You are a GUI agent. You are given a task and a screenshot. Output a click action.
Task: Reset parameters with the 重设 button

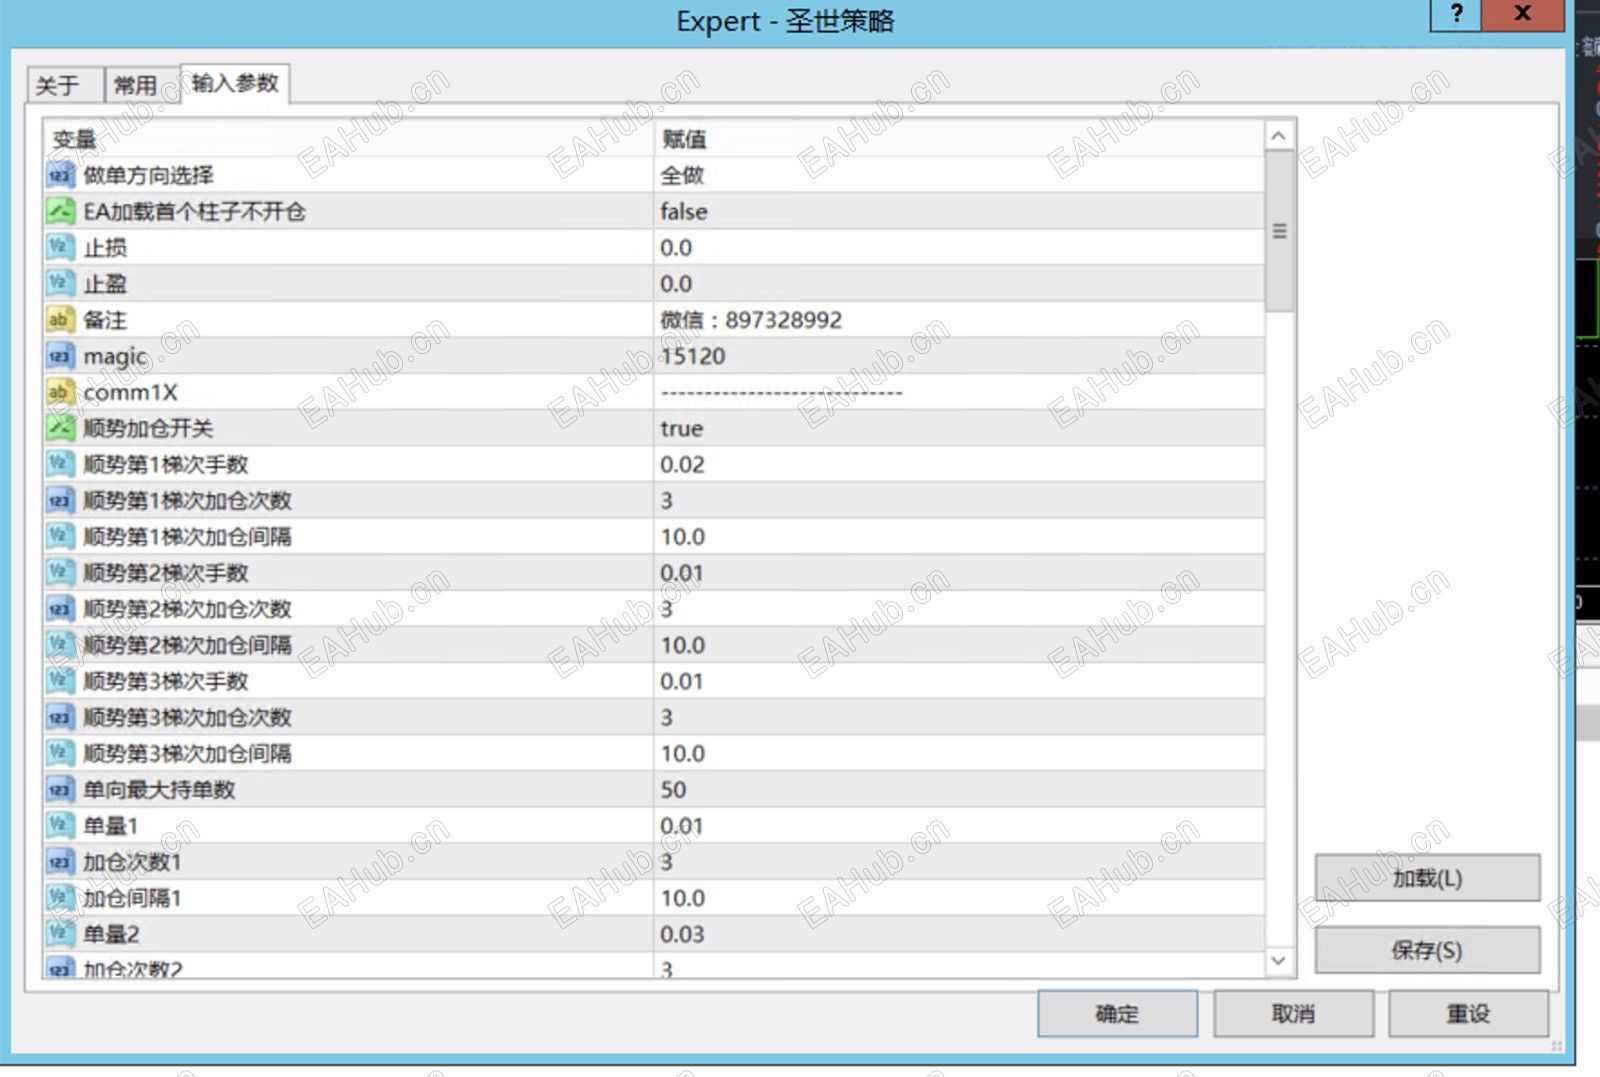click(x=1468, y=1014)
